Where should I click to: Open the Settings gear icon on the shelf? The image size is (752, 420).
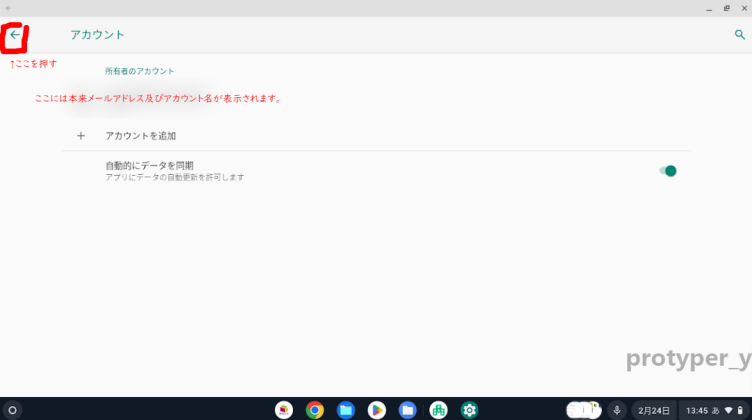[x=469, y=410]
